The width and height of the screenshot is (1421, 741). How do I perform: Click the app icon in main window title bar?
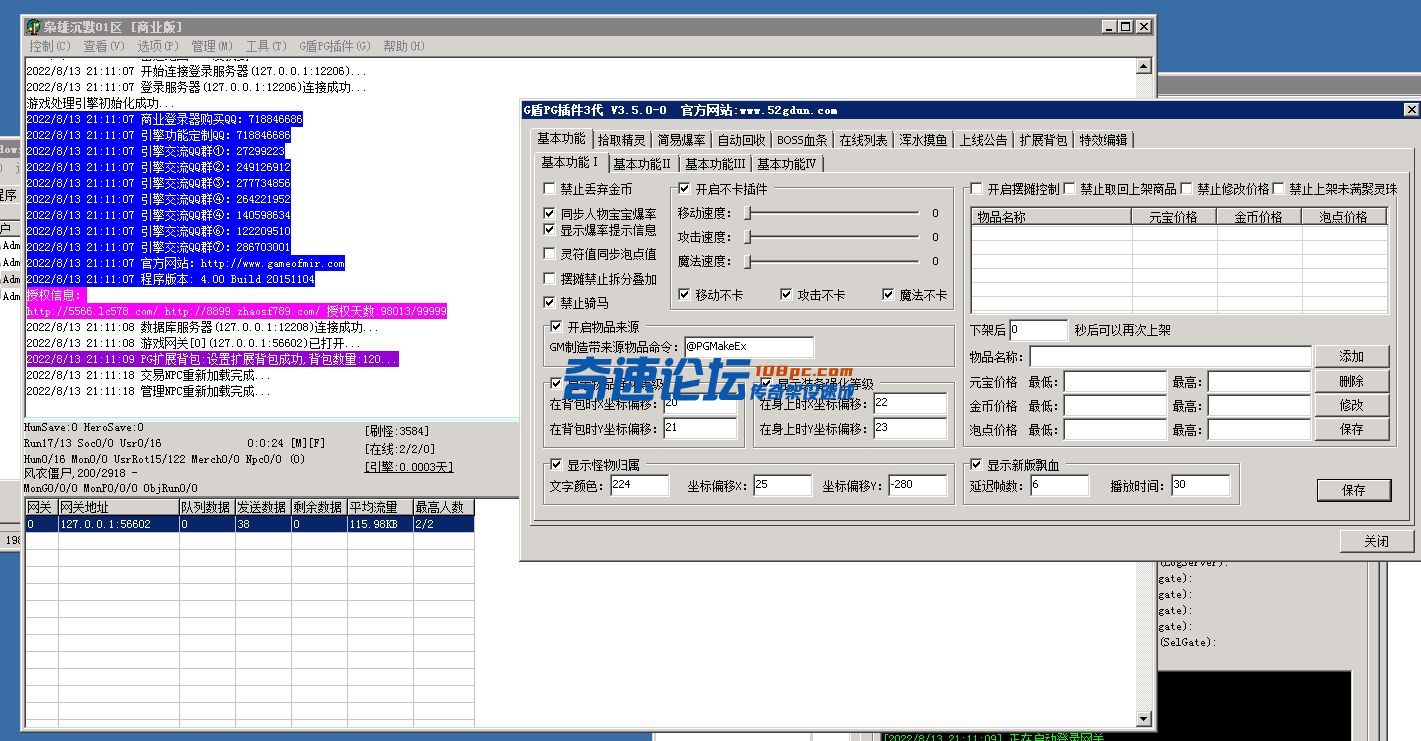click(34, 26)
